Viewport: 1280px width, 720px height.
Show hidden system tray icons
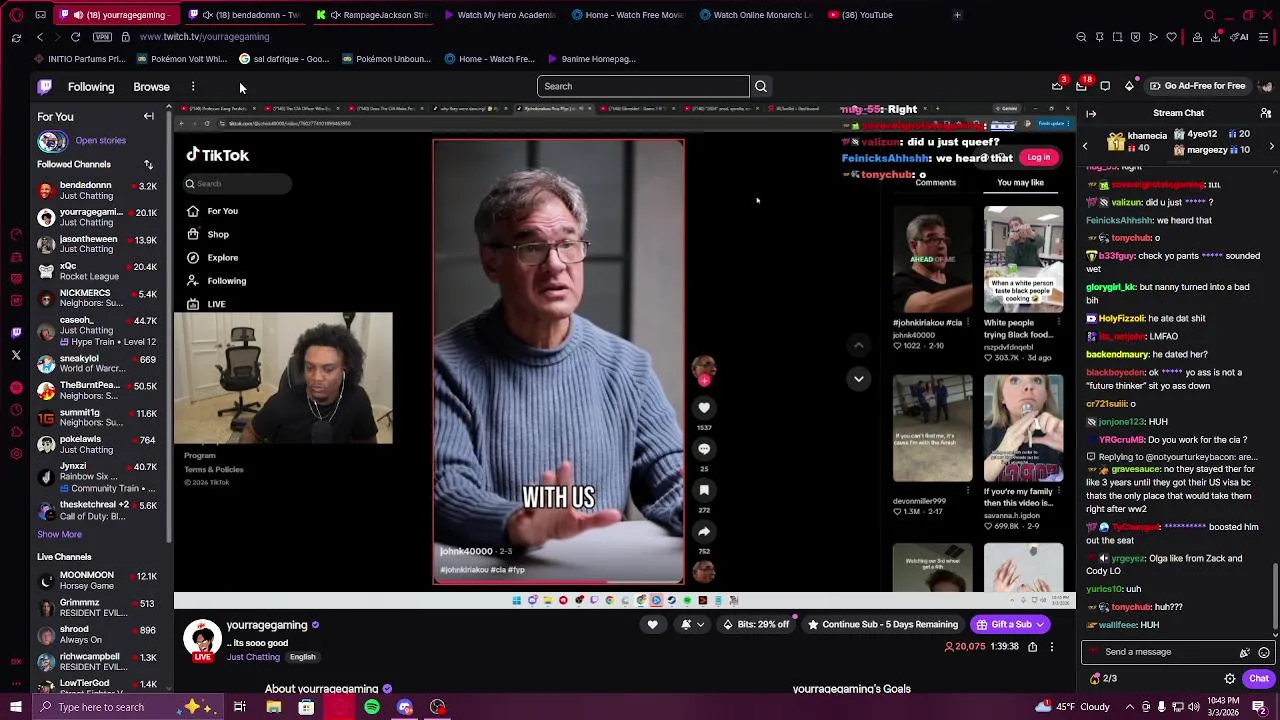(x=1131, y=707)
